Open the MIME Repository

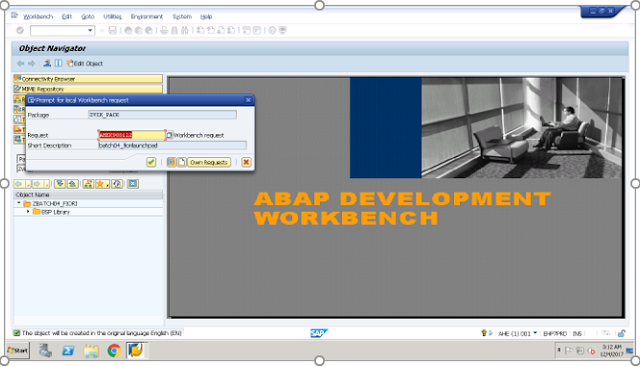pyautogui.click(x=88, y=89)
